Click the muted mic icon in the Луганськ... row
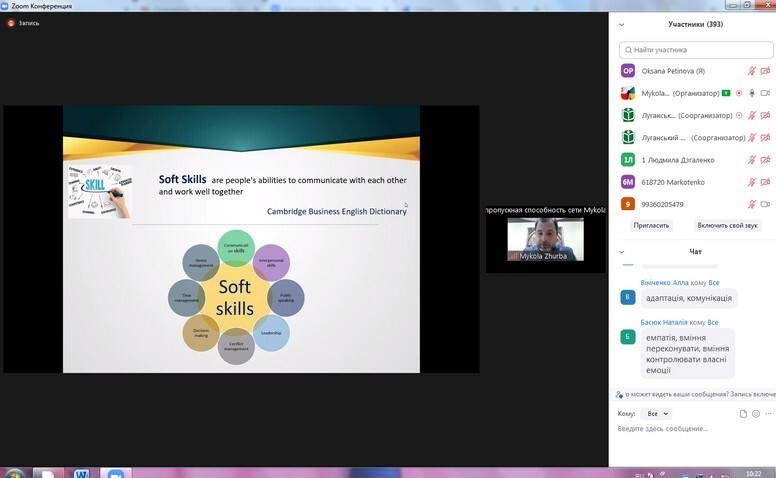The width and height of the screenshot is (776, 478). pyautogui.click(x=752, y=115)
